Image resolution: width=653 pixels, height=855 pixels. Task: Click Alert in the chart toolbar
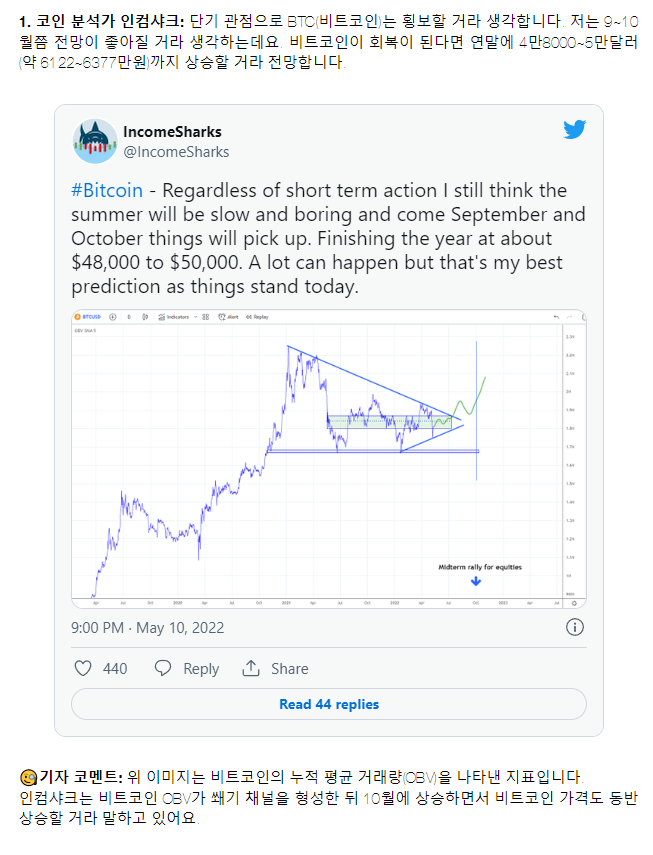click(x=228, y=317)
